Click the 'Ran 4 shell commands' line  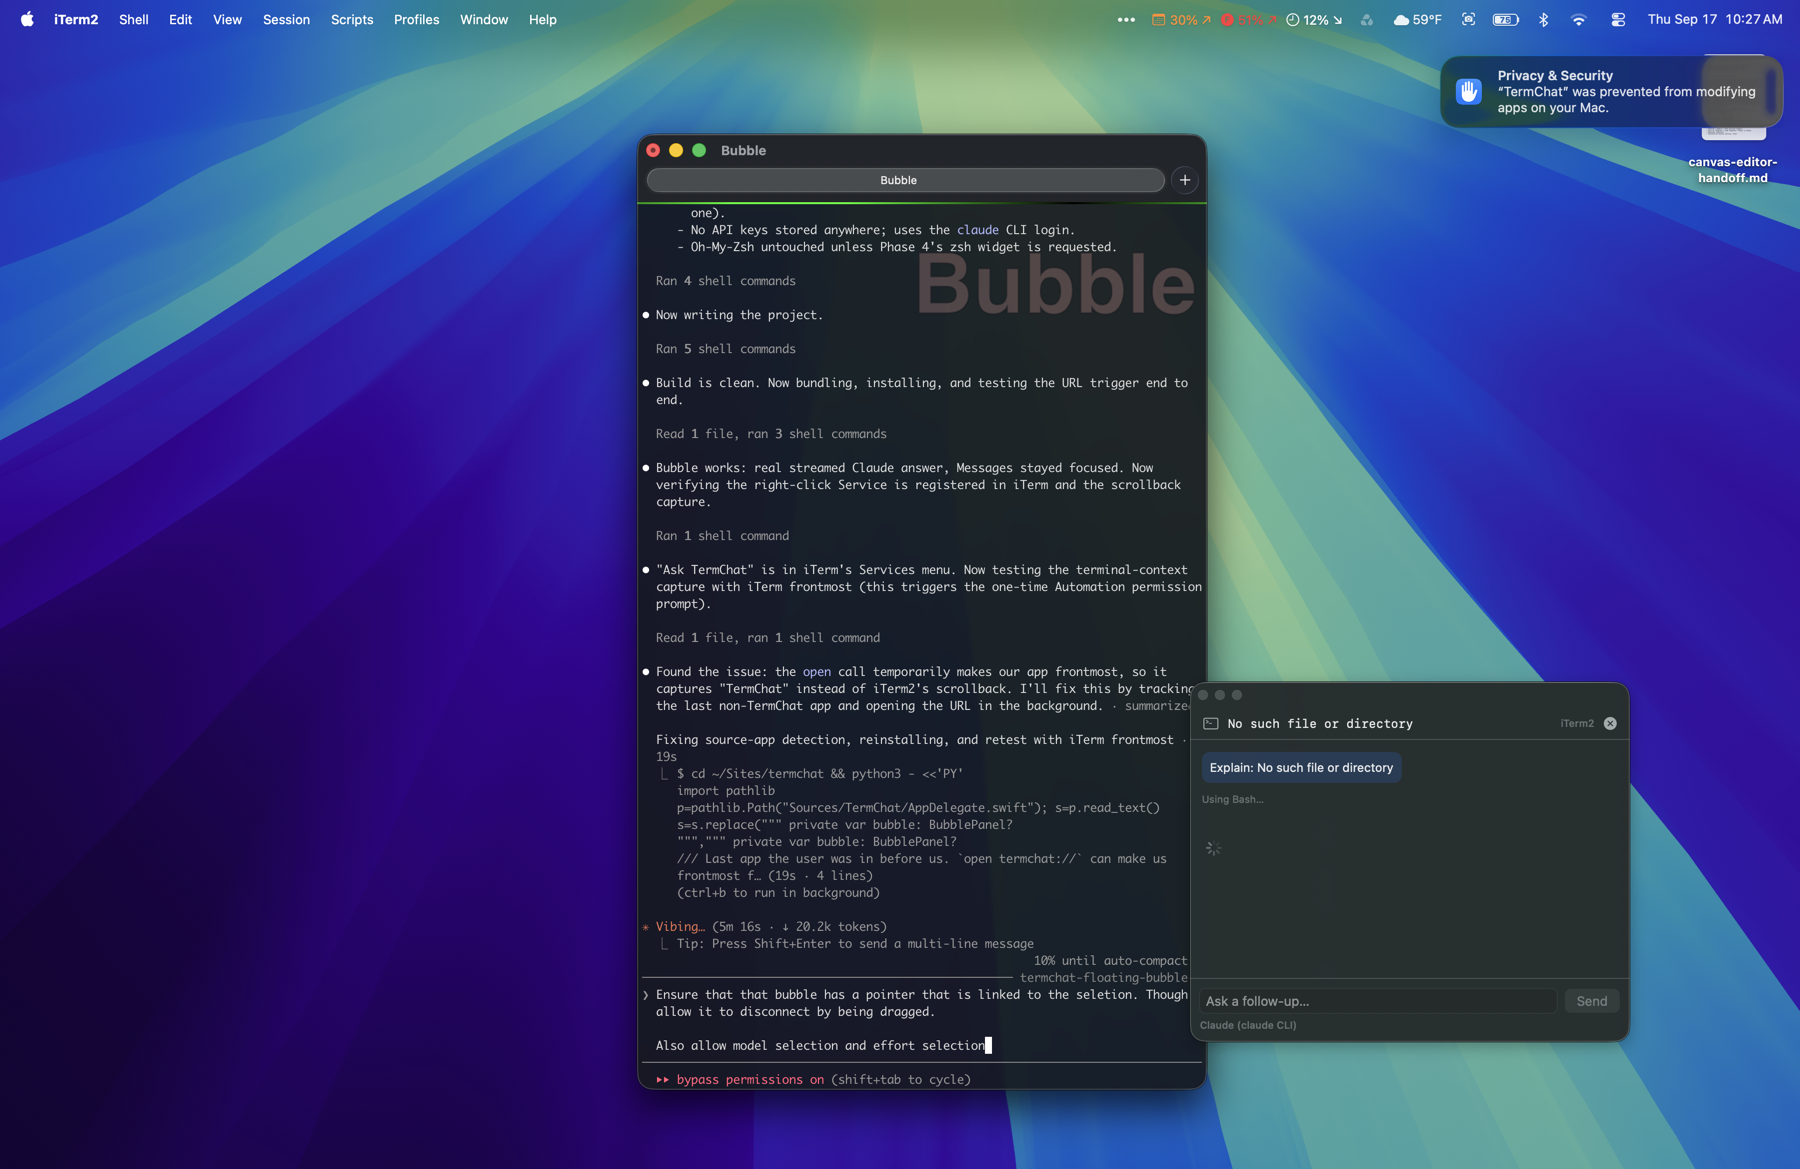click(726, 281)
